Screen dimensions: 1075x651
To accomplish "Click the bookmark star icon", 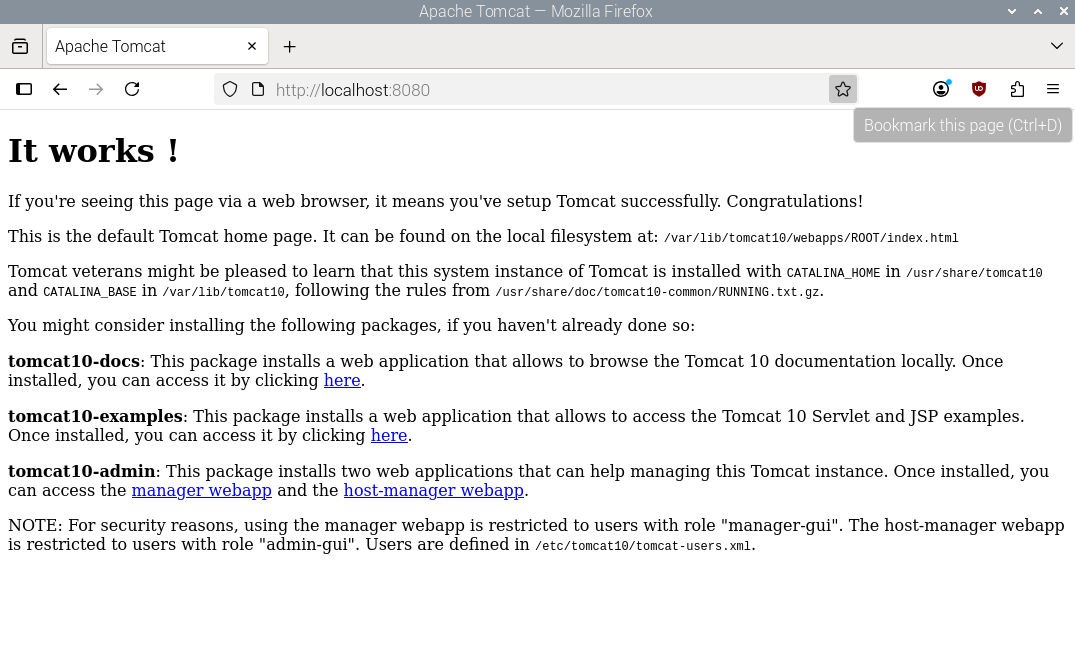I will 843,89.
